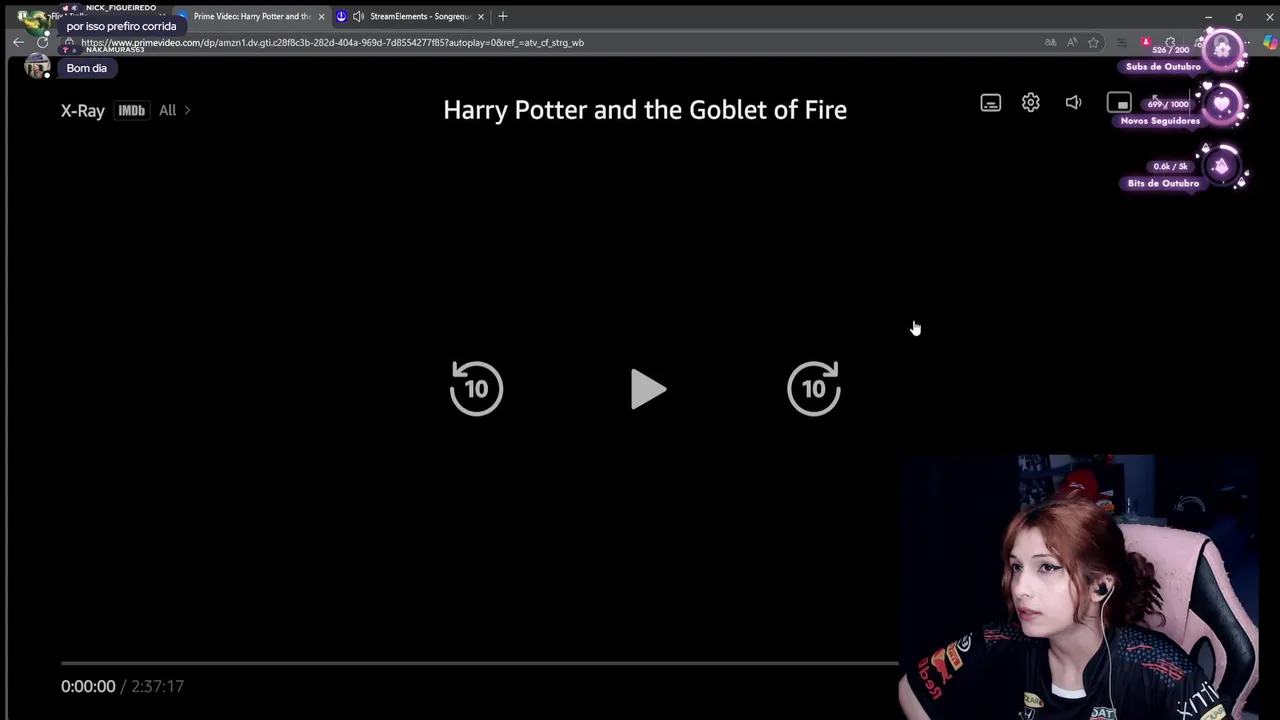Reload the current page
1280x720 pixels.
point(42,42)
